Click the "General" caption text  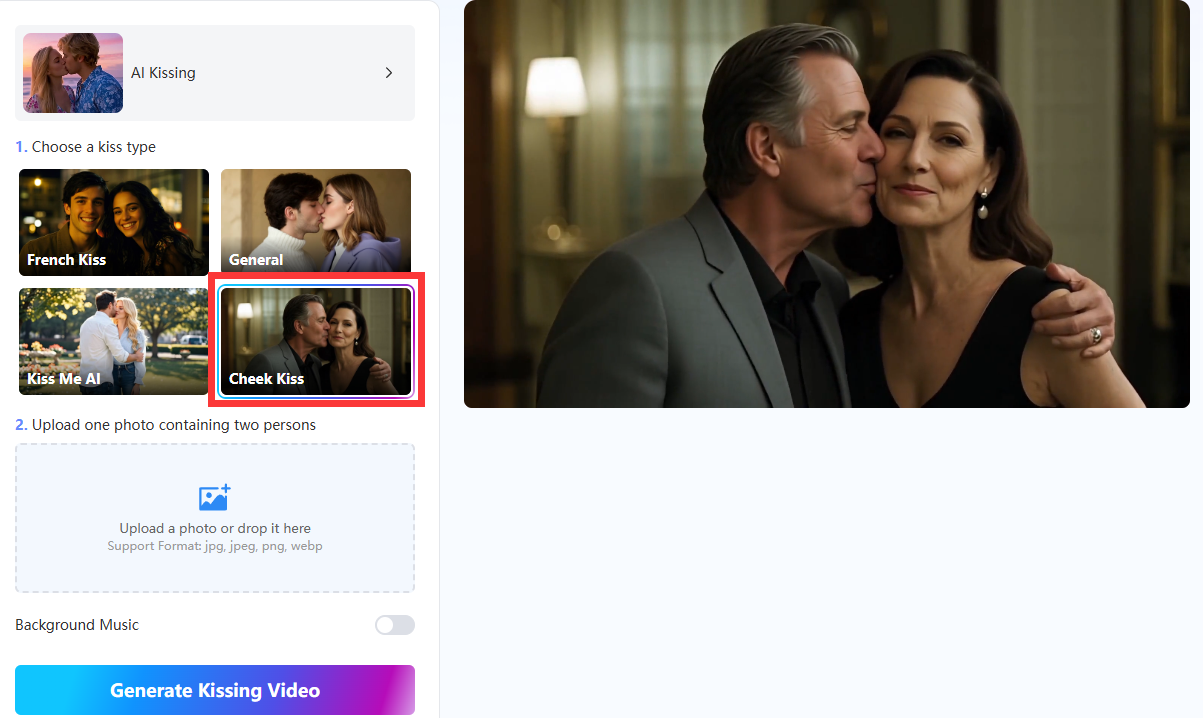256,260
